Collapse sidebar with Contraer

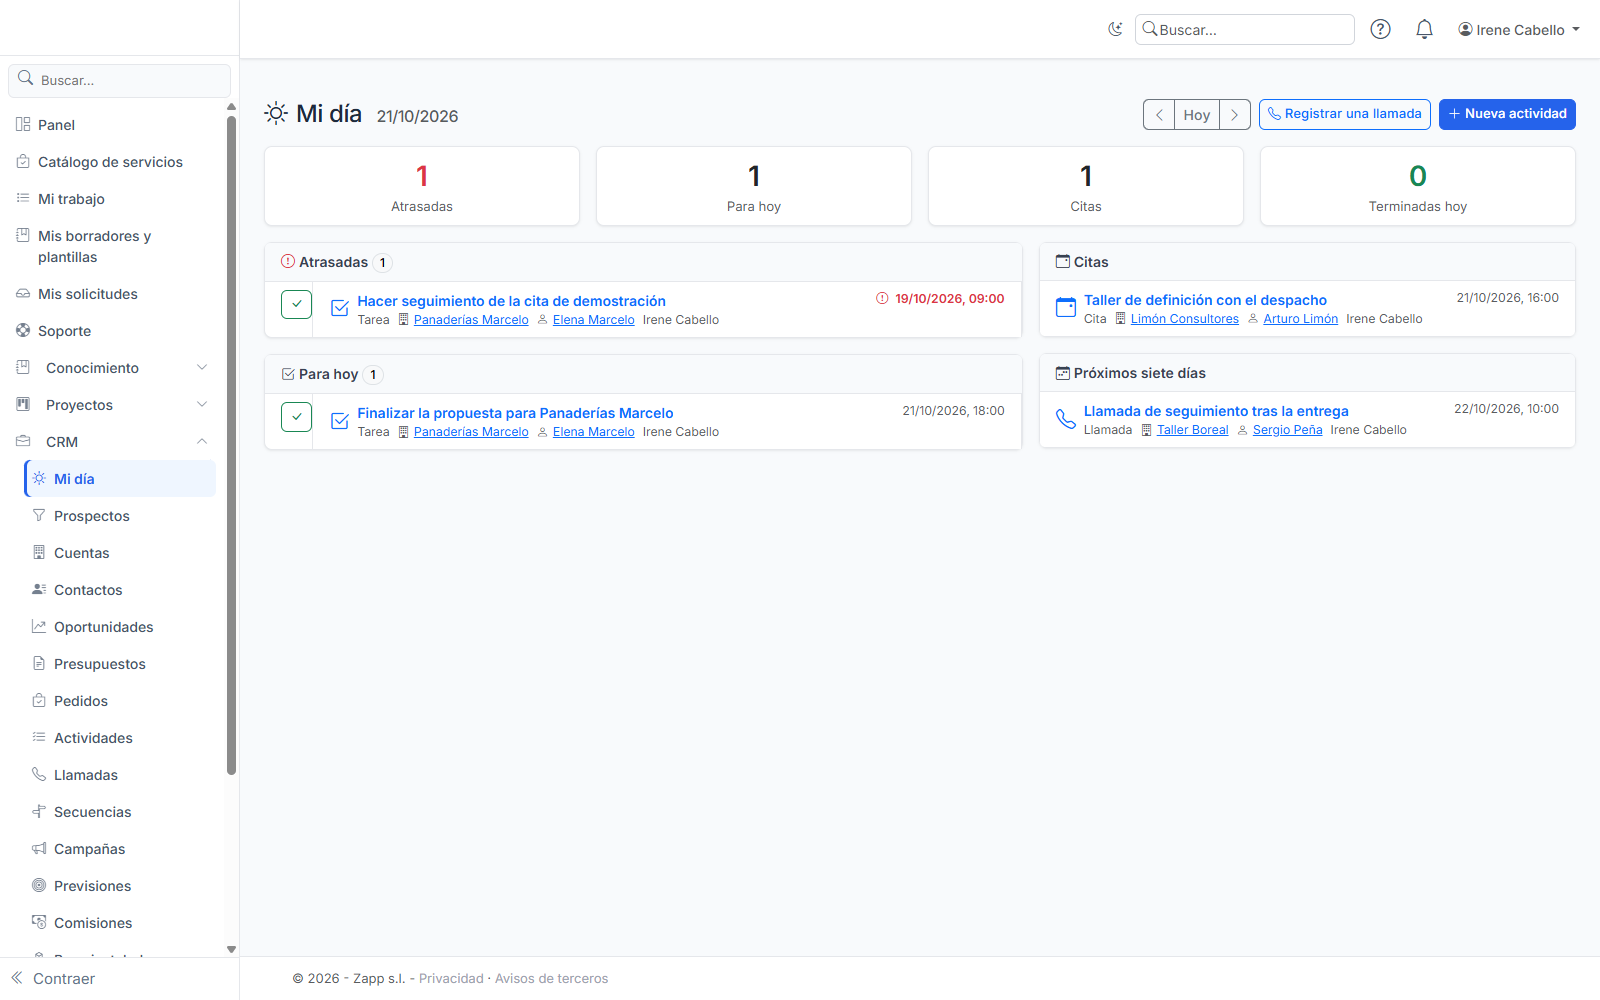click(54, 979)
